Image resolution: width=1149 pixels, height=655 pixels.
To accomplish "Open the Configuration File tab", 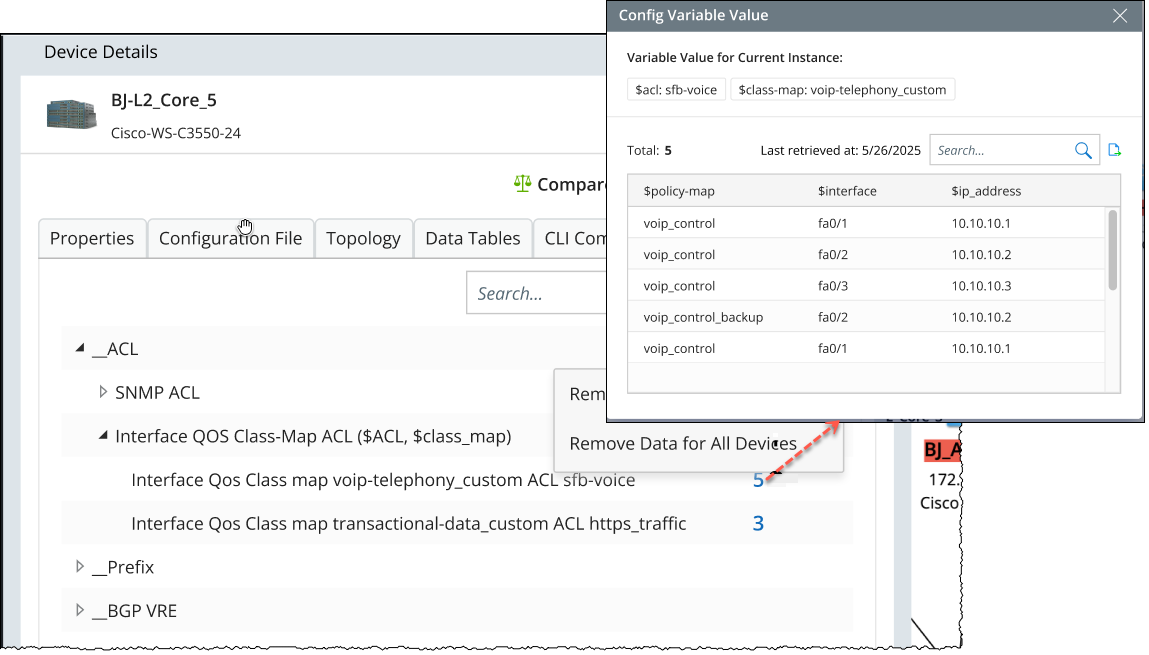I will click(x=230, y=238).
